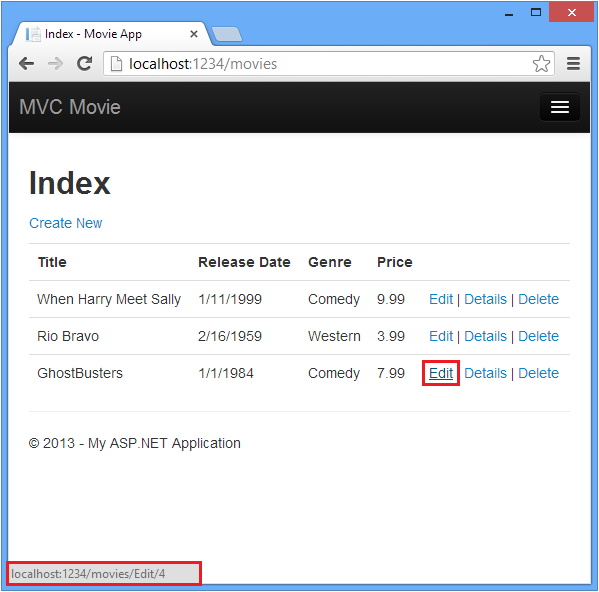
Task: Click the localhost:1234/movies address bar
Action: [x=329, y=64]
